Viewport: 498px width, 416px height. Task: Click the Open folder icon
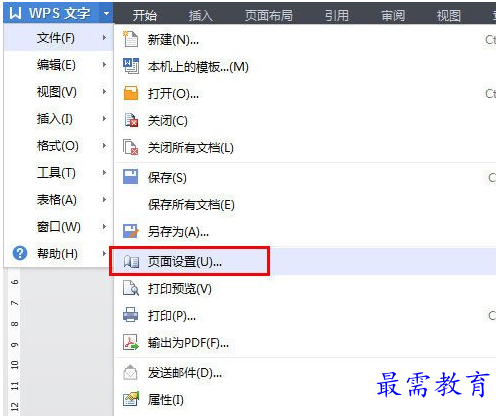pos(131,93)
